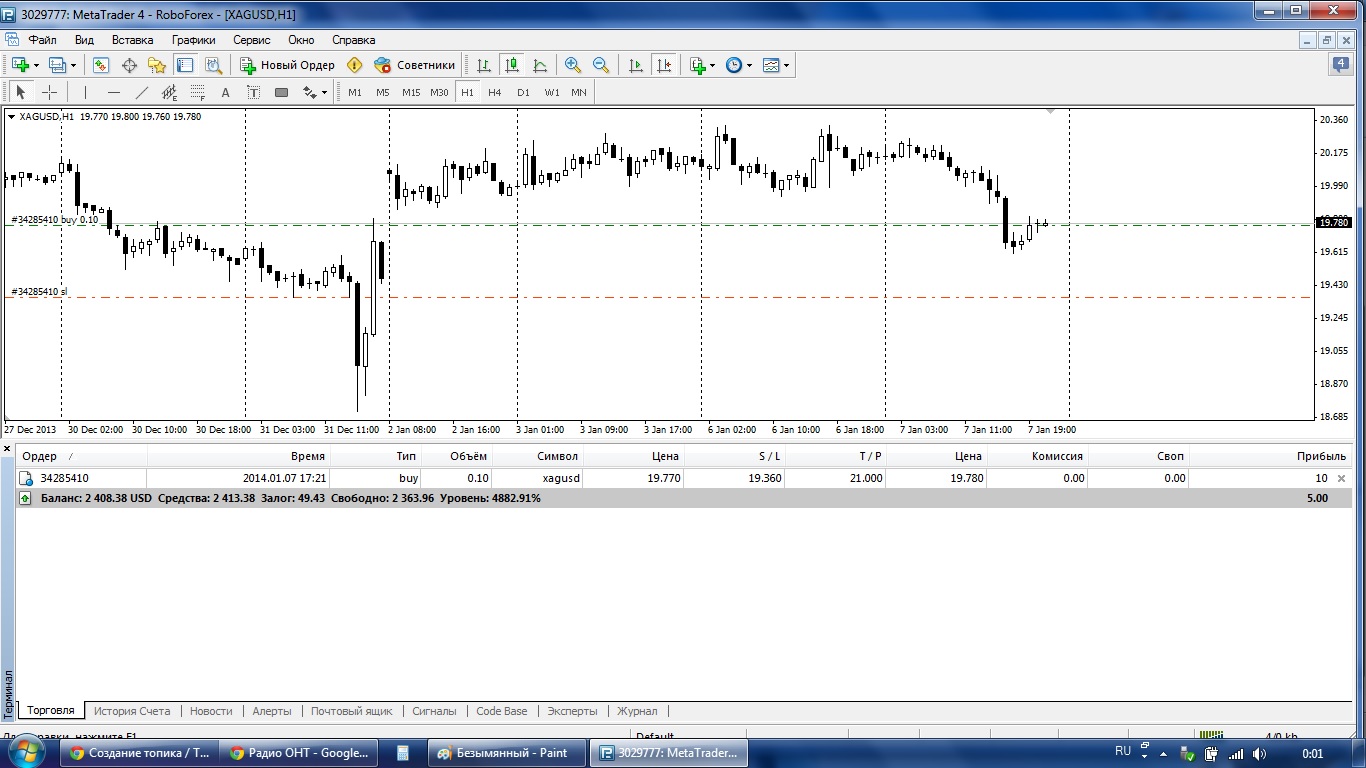Open the Графики menu
Viewport: 1366px width, 768px height.
193,40
